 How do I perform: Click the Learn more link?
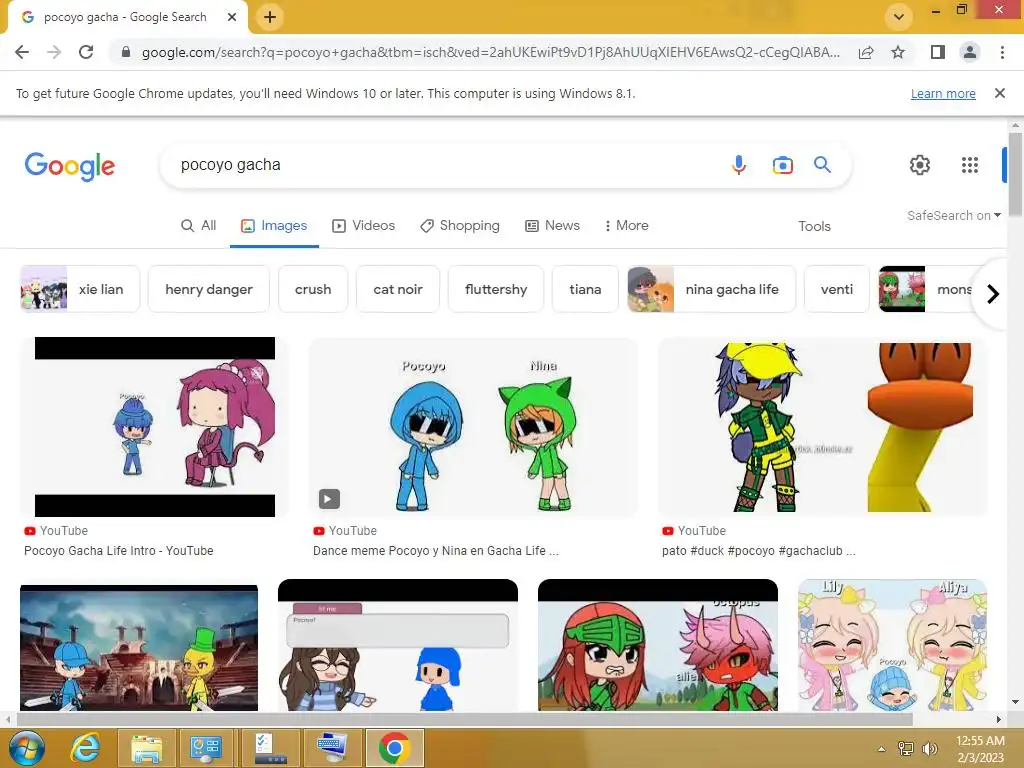[x=943, y=93]
